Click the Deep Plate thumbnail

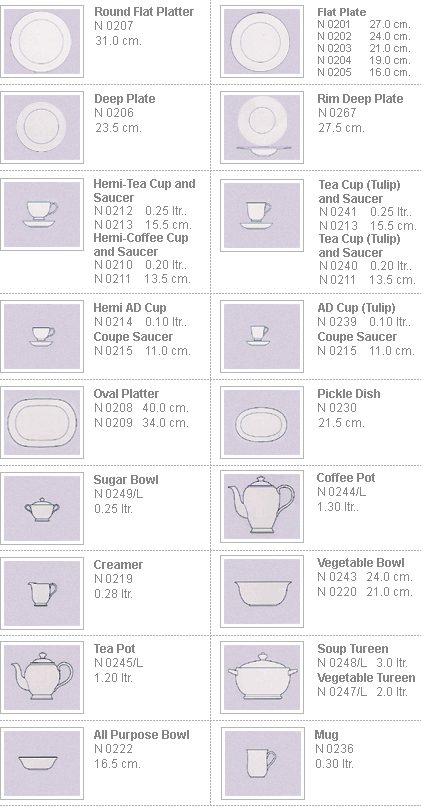[x=42, y=127]
